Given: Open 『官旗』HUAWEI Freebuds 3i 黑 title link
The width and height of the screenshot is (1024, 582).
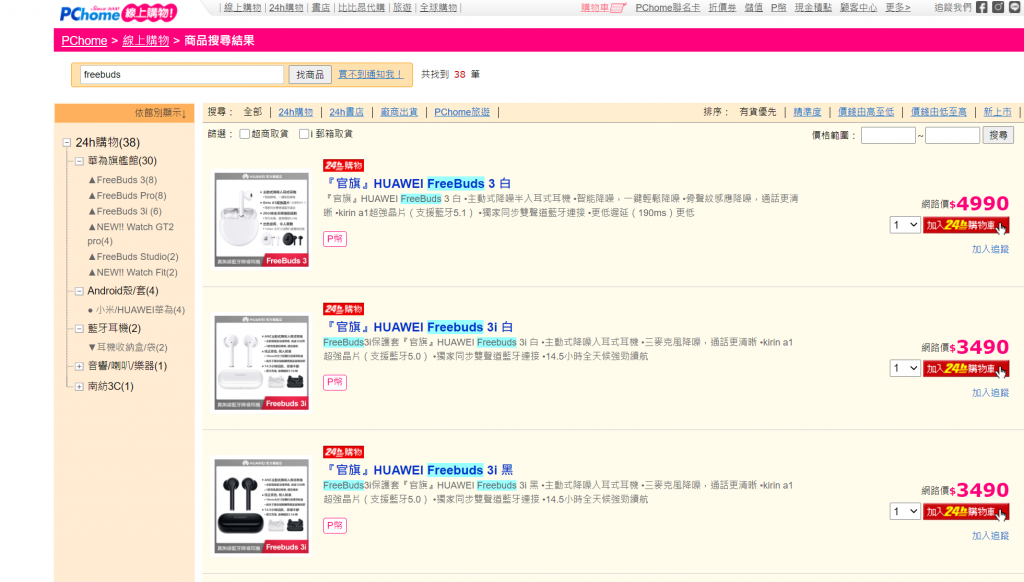Looking at the screenshot, I should 418,470.
